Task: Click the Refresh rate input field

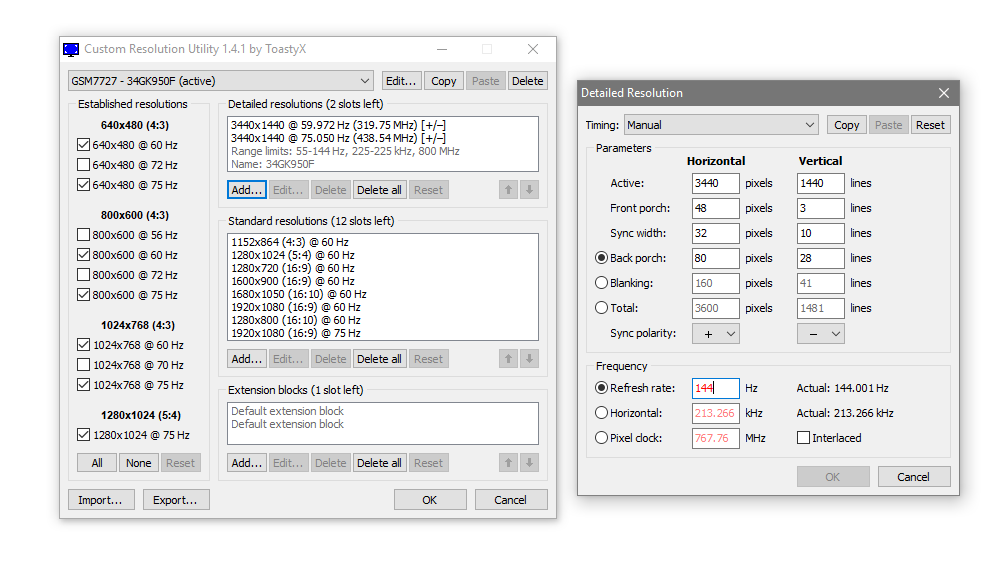Action: (715, 388)
